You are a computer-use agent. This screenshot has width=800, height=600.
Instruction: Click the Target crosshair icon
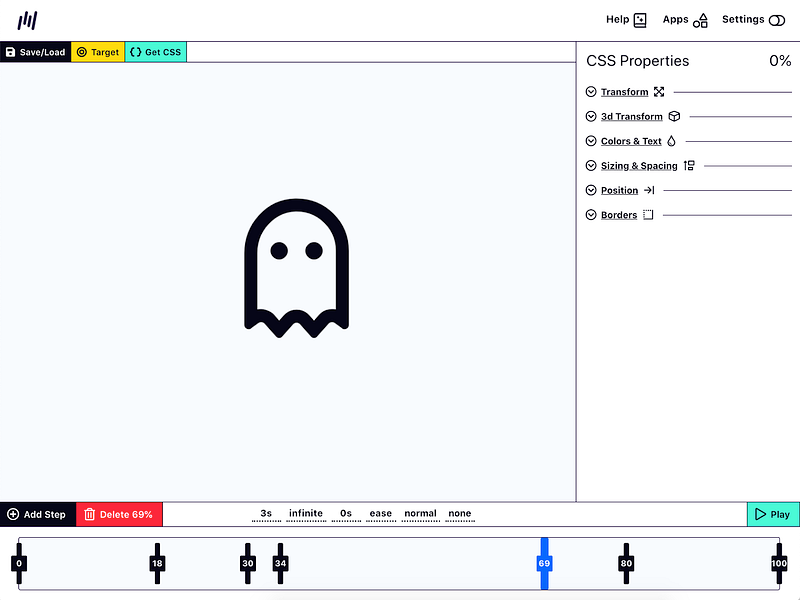click(x=82, y=52)
